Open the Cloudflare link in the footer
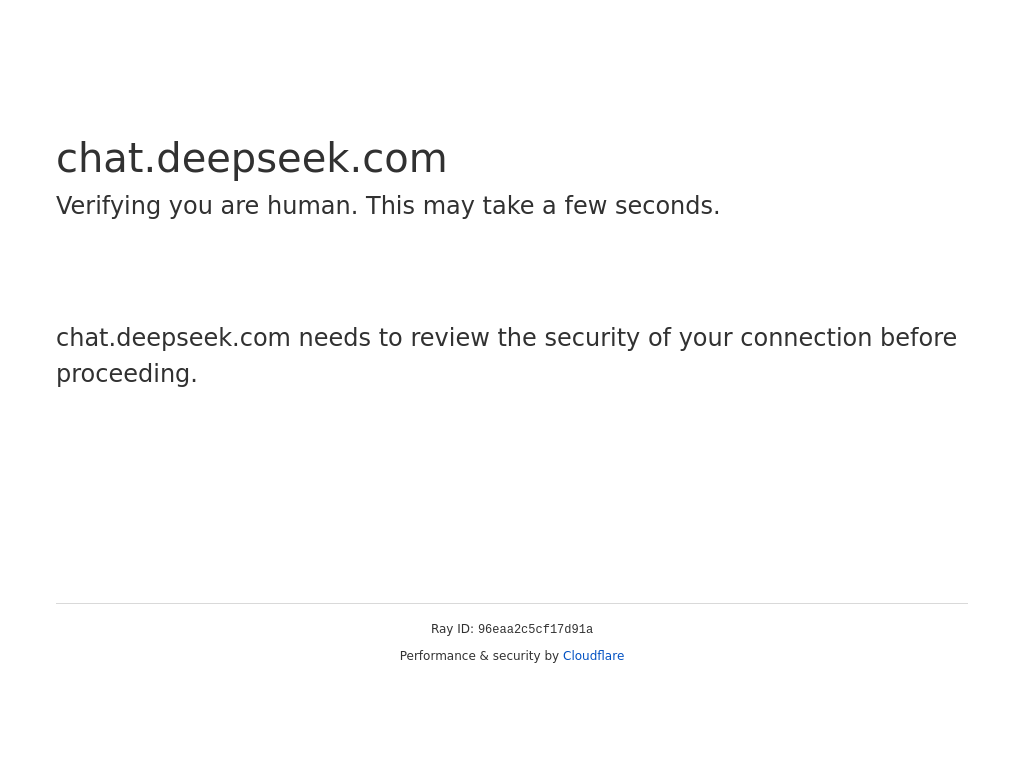The width and height of the screenshot is (1024, 768). coord(593,656)
